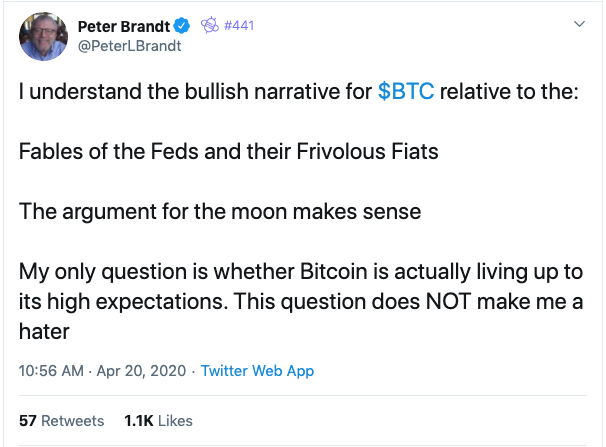View the 57 Retweets list
Image resolution: width=606 pixels, height=447 pixels.
tap(61, 421)
